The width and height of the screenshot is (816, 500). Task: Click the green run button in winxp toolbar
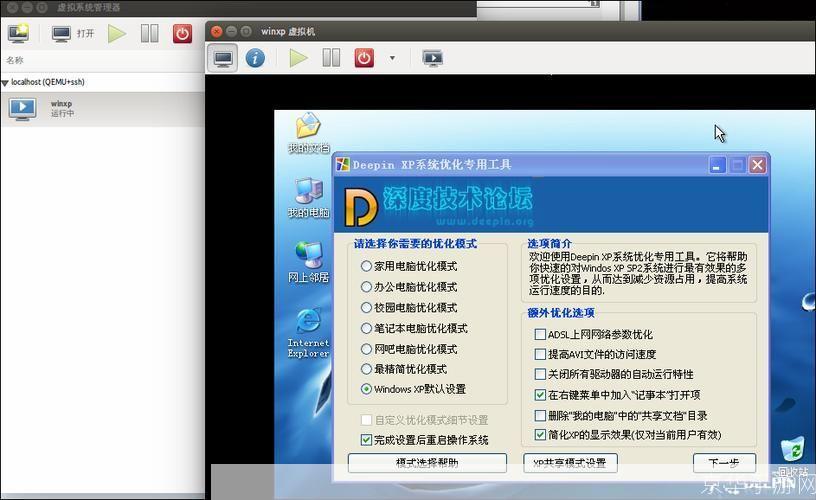[x=298, y=58]
